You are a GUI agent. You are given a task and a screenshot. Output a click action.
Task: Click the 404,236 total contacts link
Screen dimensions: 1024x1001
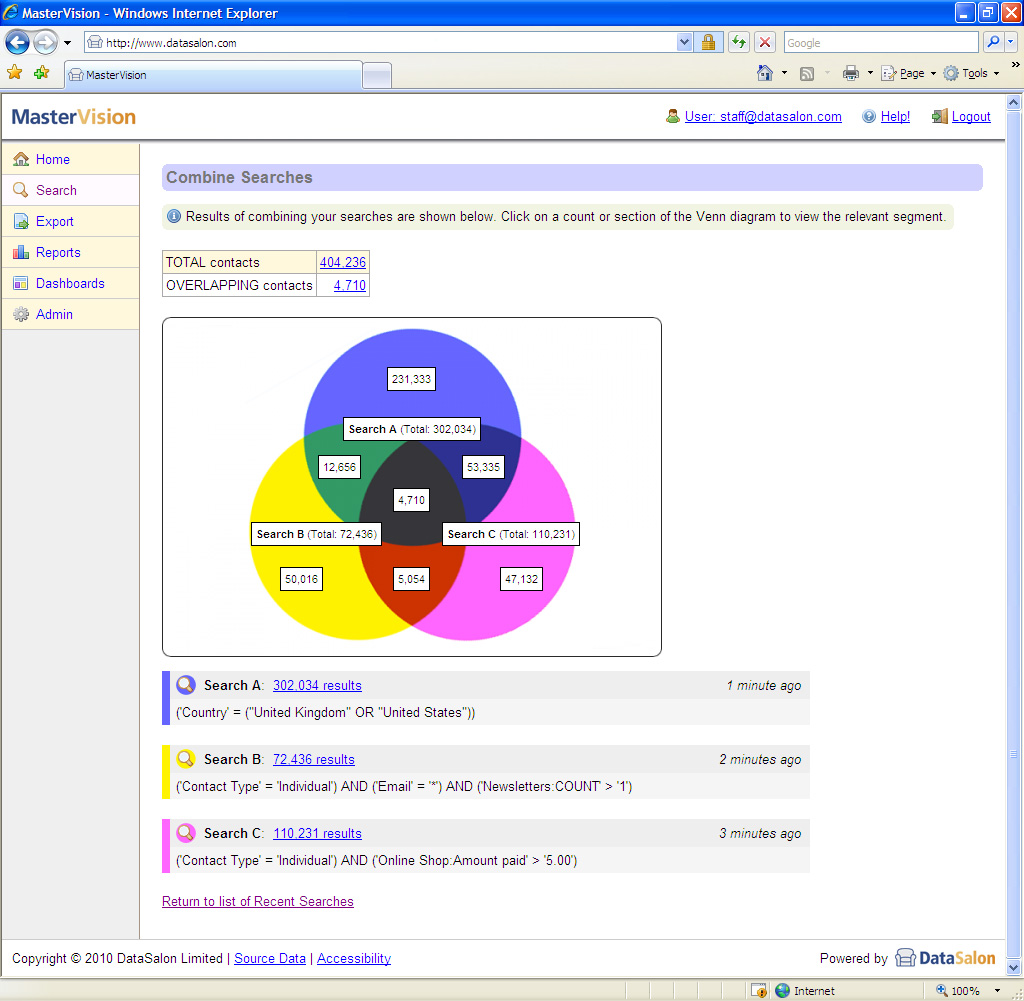(343, 262)
